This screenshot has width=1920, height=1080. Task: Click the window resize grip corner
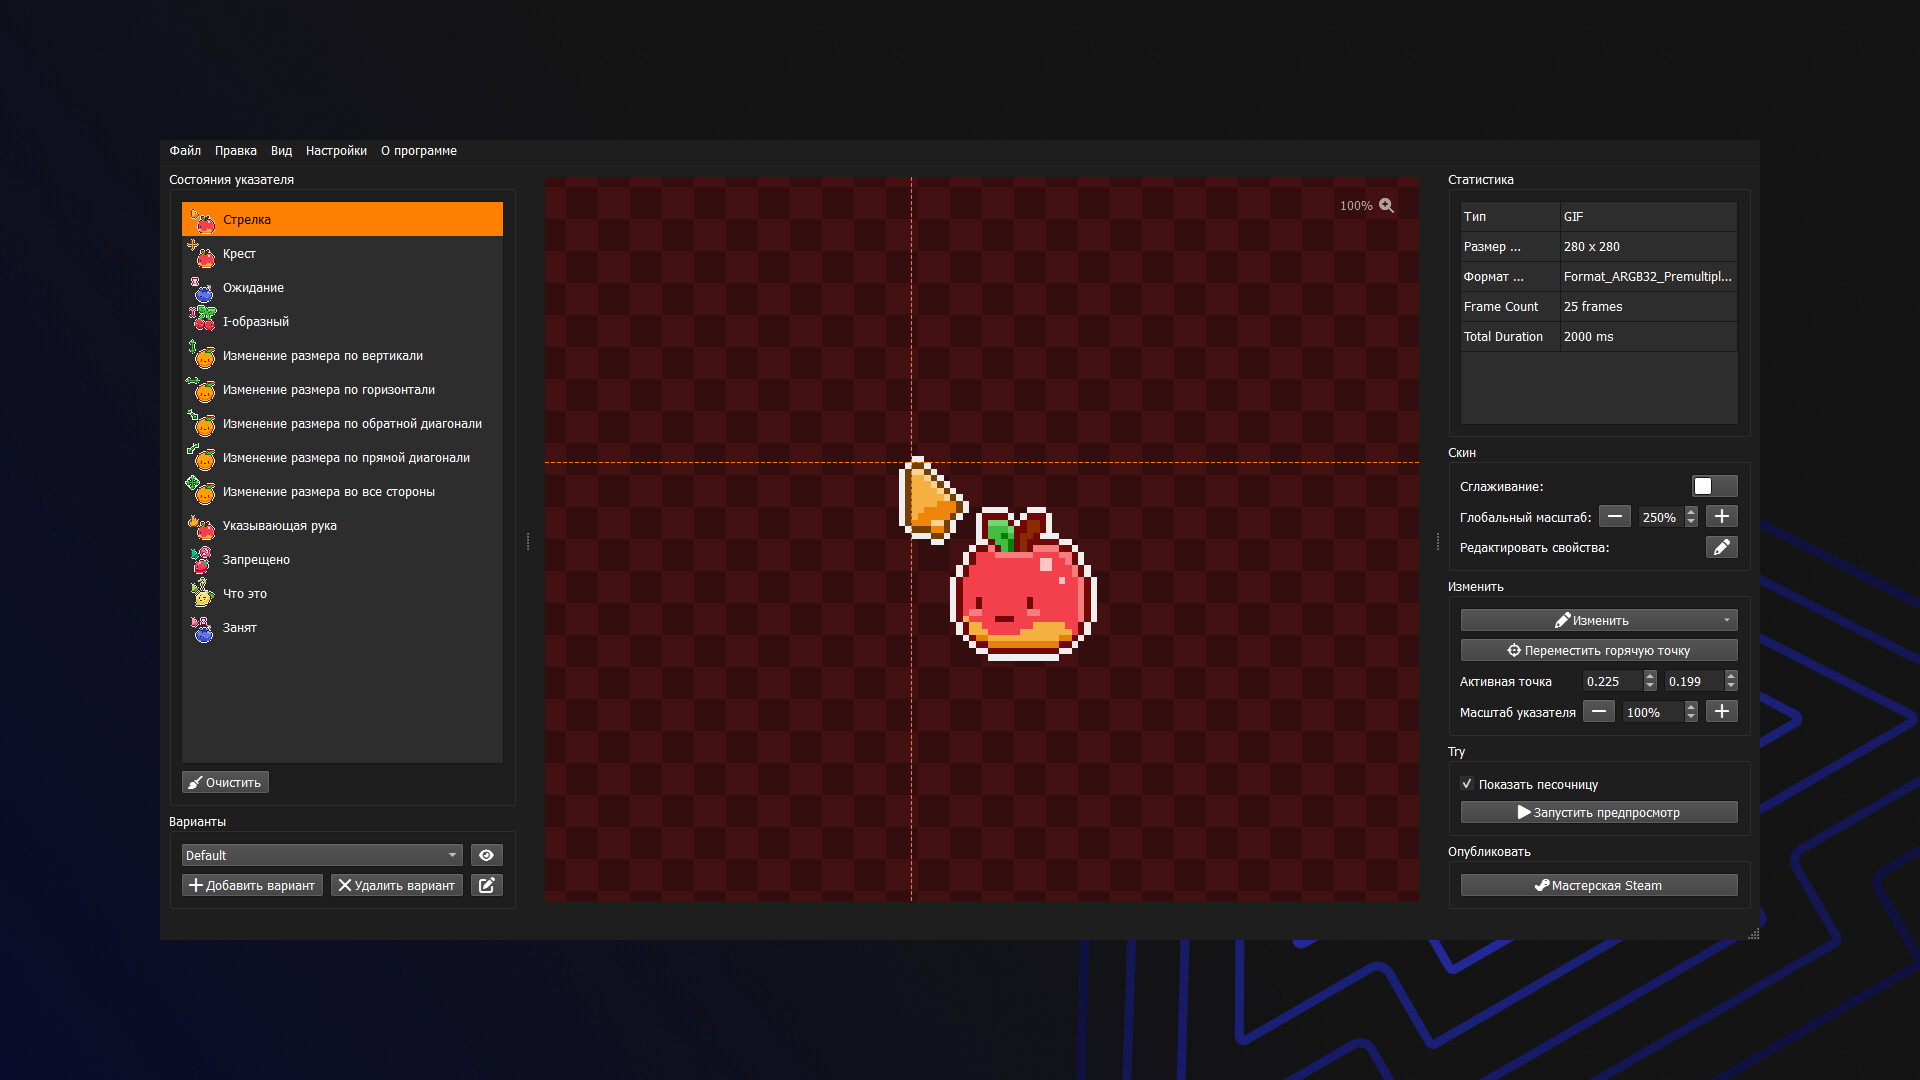(x=1753, y=933)
